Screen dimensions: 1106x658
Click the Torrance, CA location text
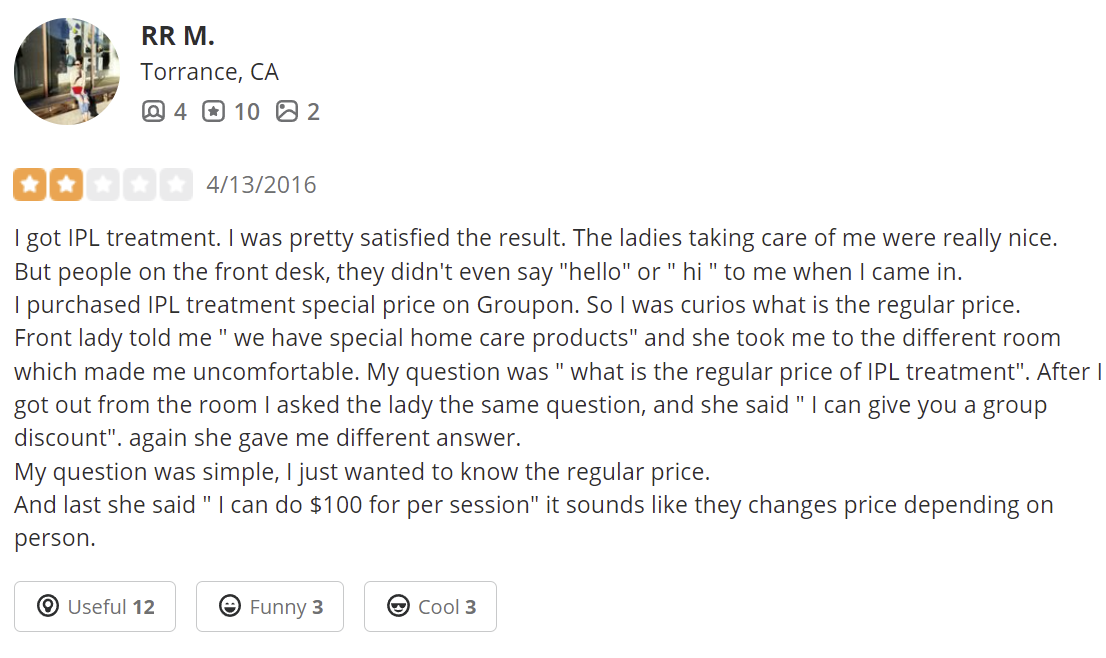(x=209, y=72)
